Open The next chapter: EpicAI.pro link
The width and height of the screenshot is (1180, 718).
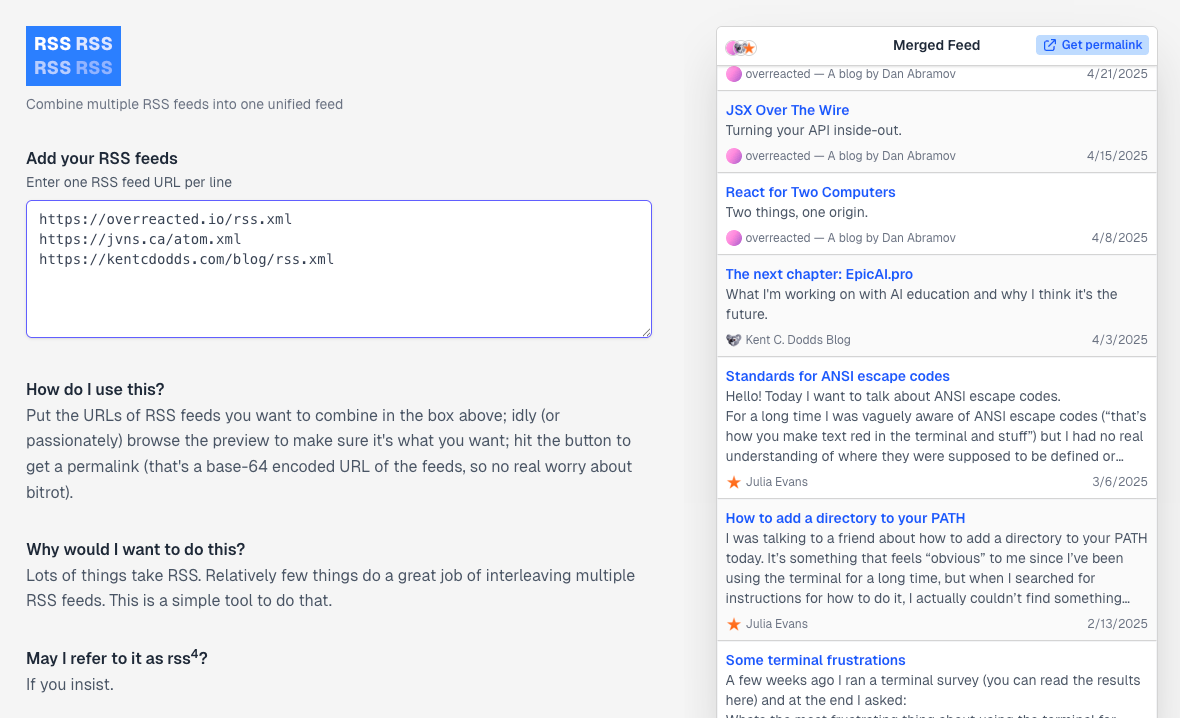(x=819, y=274)
